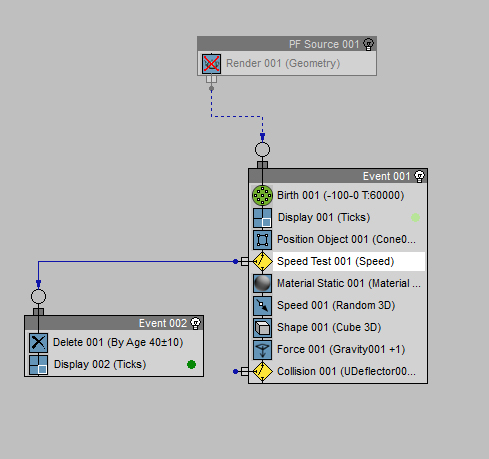Click Event 002 circular input connector
The height and width of the screenshot is (459, 489).
coord(38,297)
